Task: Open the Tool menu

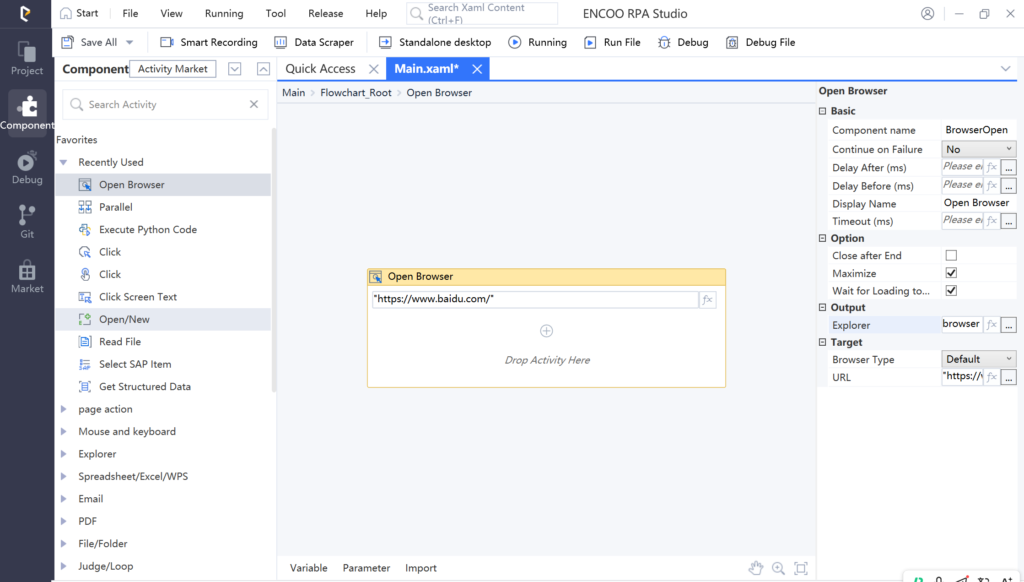Action: pyautogui.click(x=276, y=13)
